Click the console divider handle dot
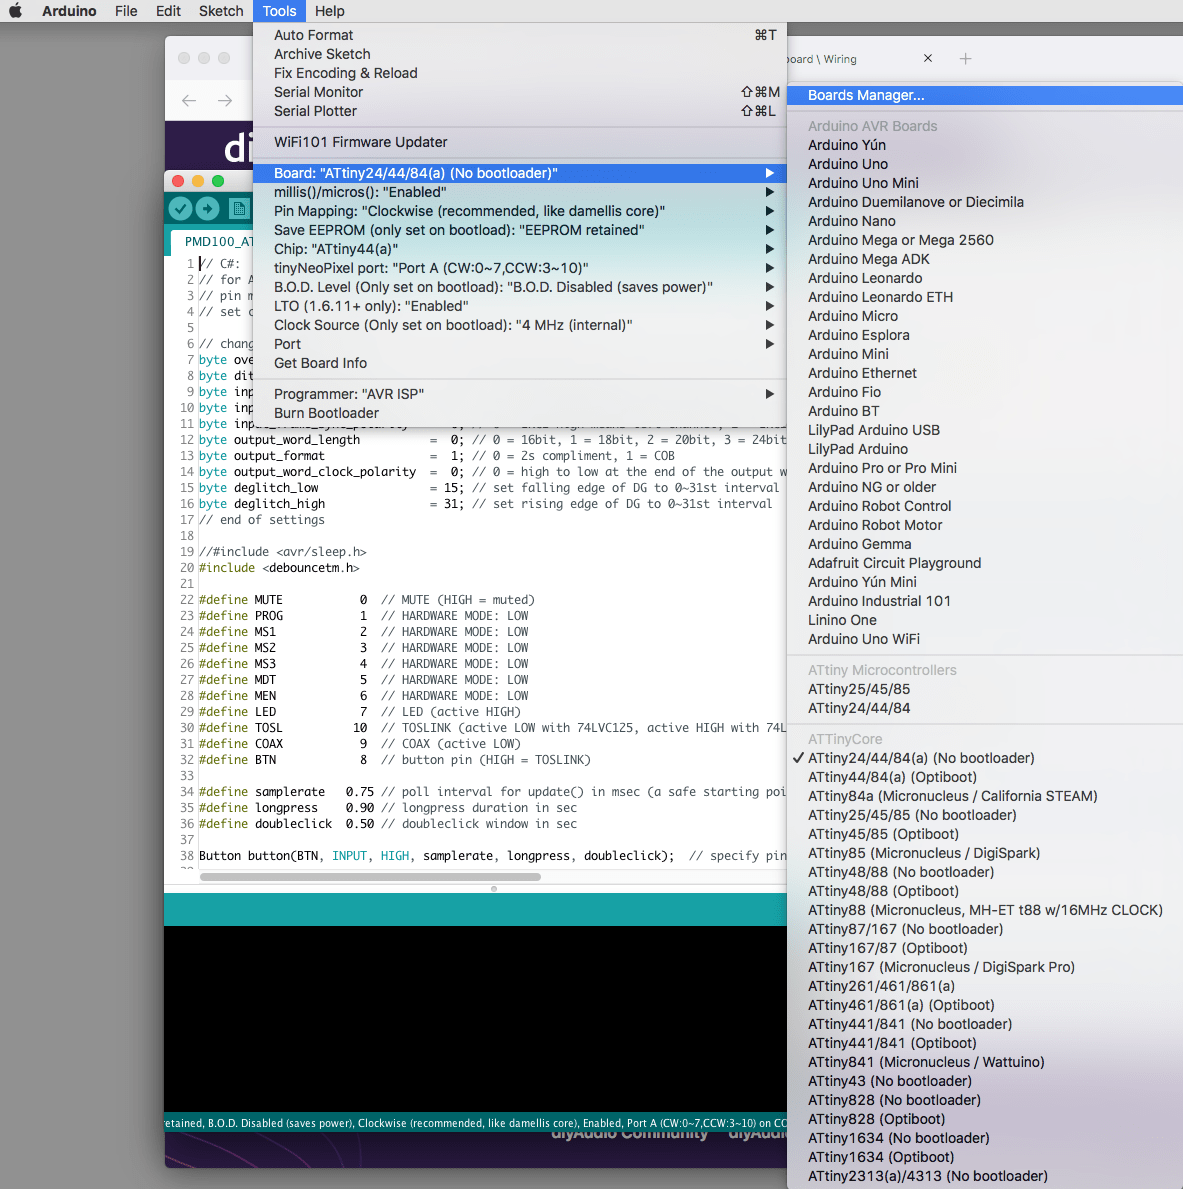Screen dimensions: 1183x1189 pyautogui.click(x=494, y=889)
